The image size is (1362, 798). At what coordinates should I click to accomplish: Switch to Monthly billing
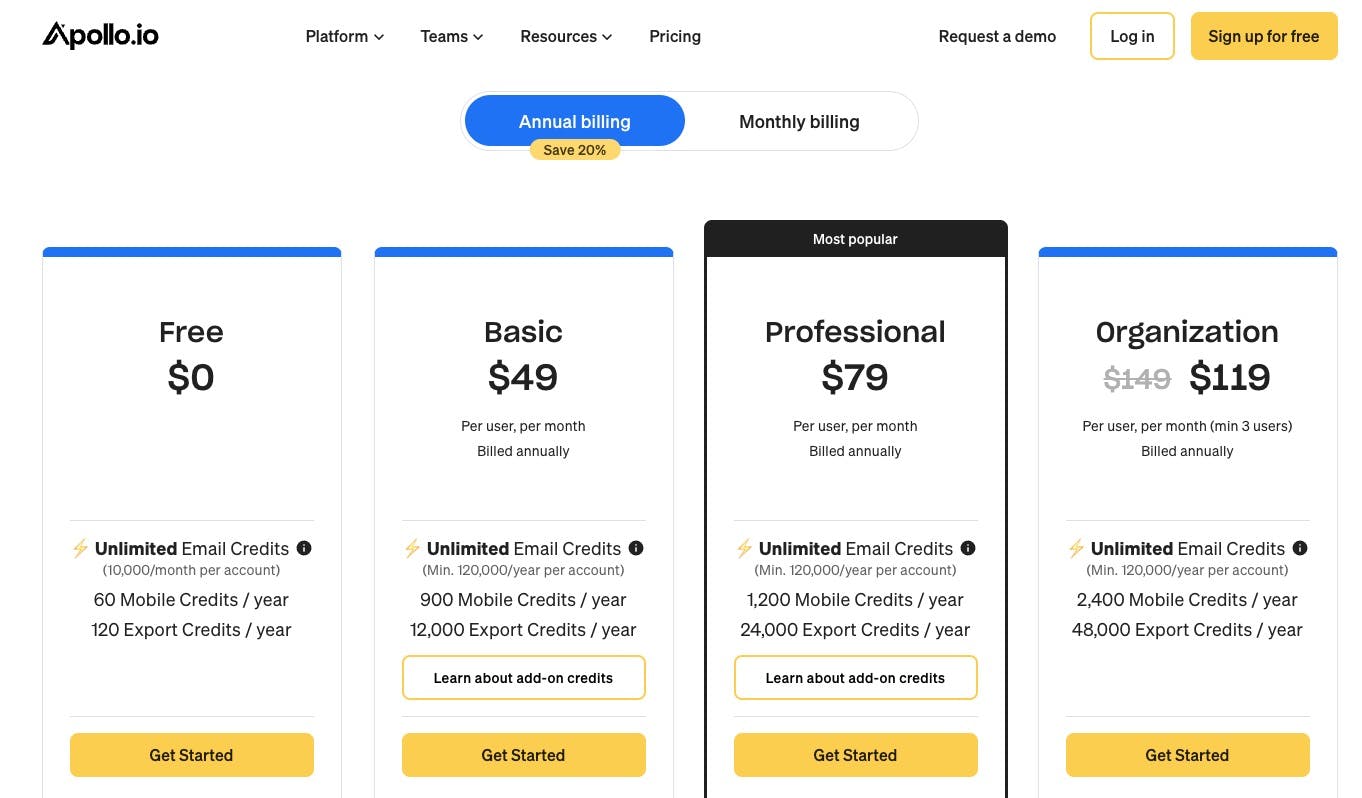(799, 122)
